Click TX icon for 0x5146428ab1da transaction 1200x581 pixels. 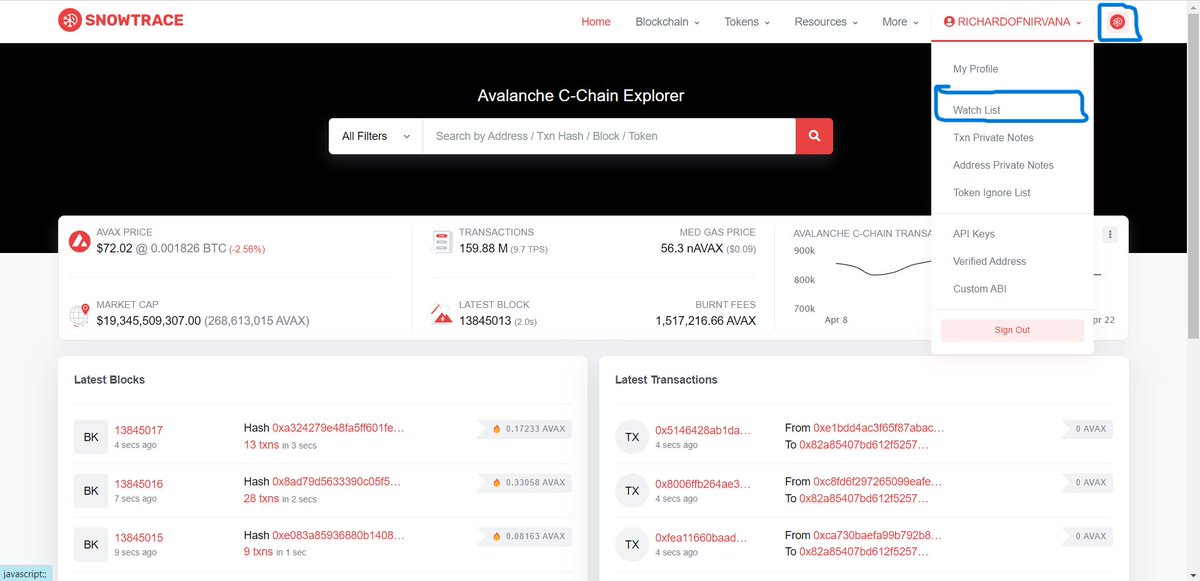(632, 437)
